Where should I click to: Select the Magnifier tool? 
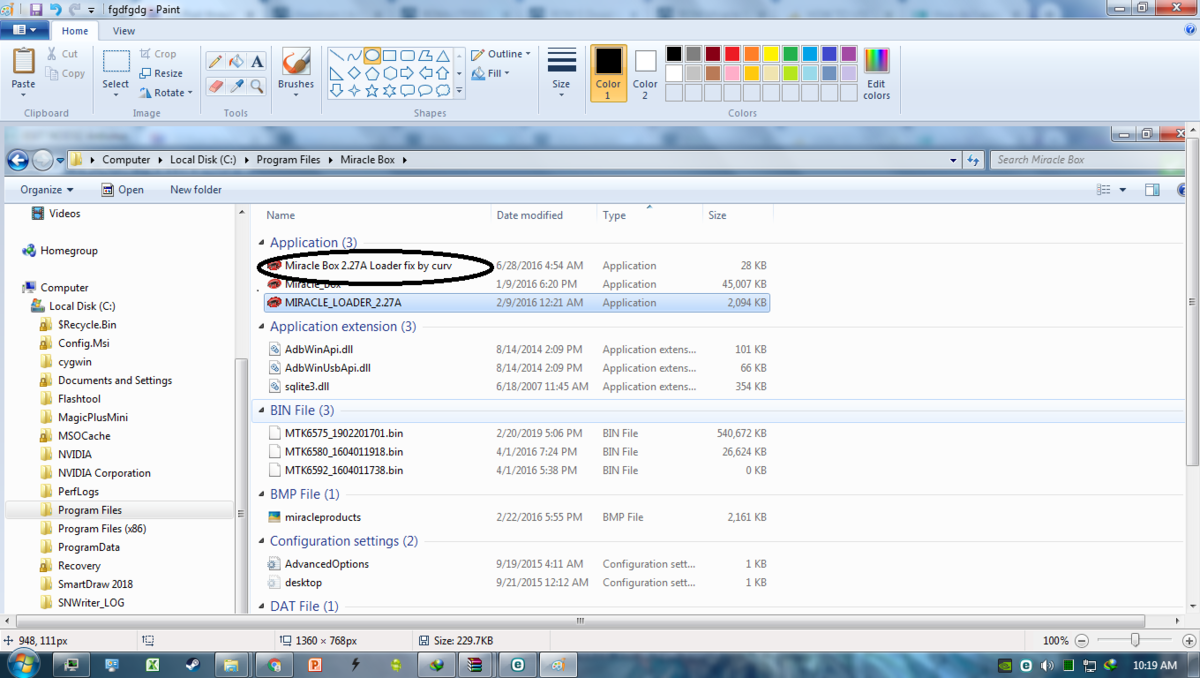(257, 87)
